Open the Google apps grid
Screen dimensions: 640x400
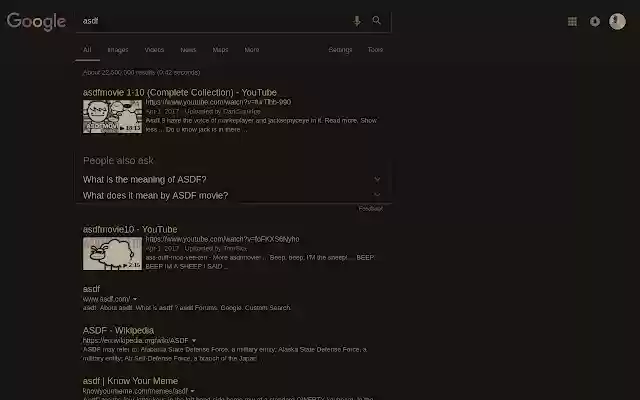pyautogui.click(x=572, y=21)
